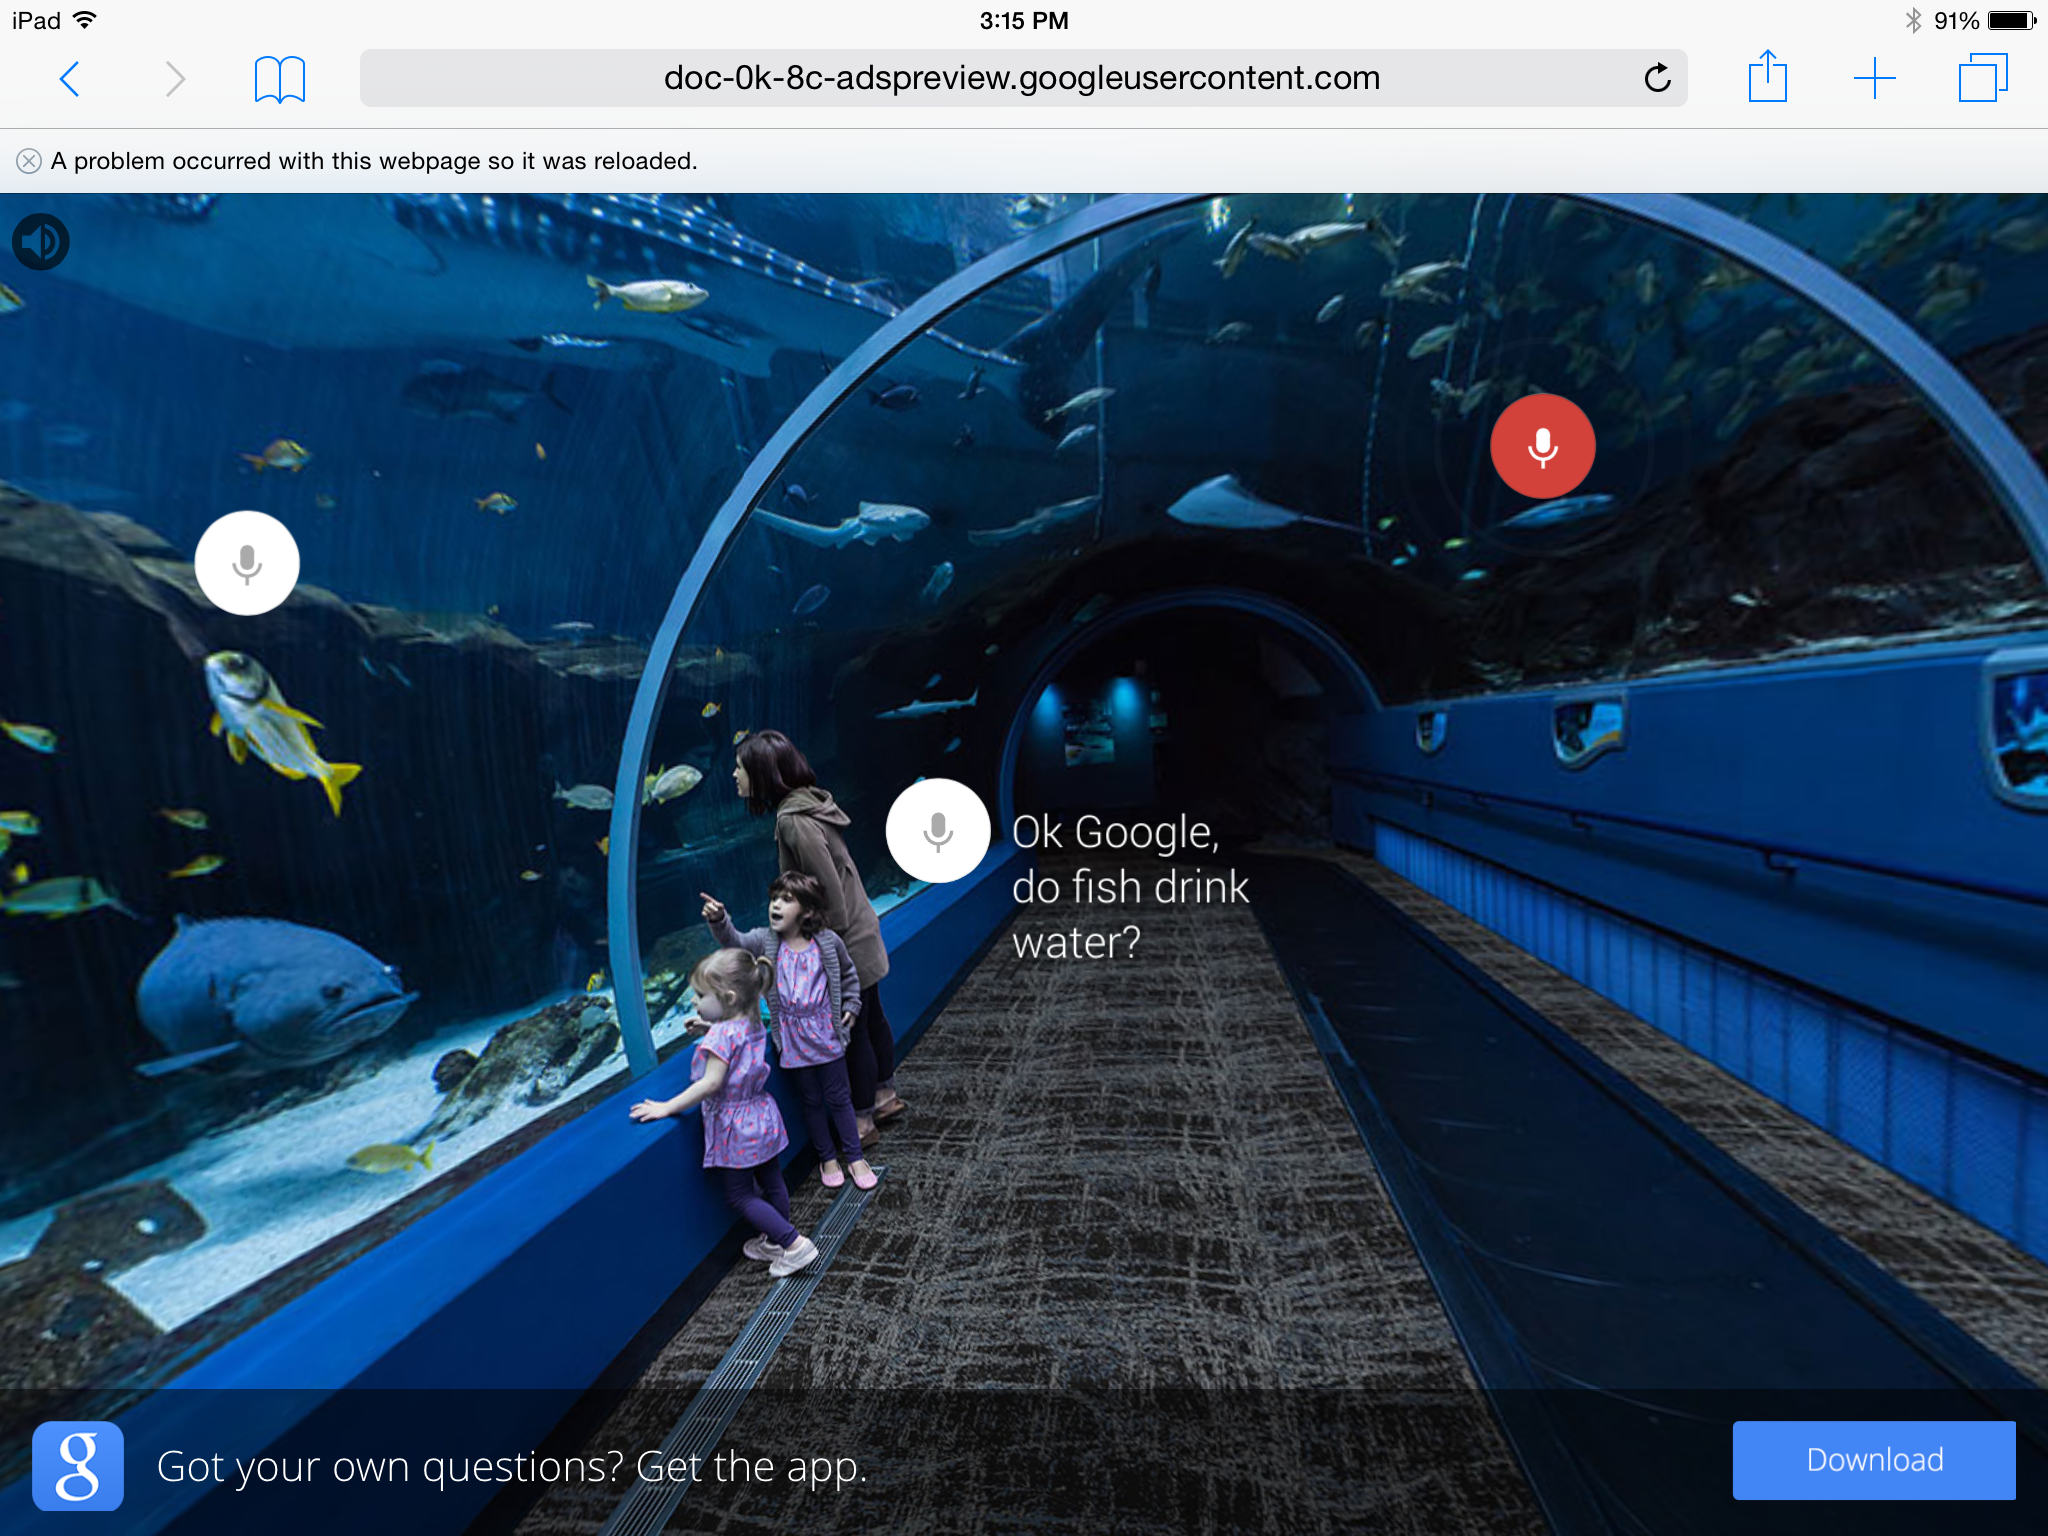Tap the white microphone near the left fish tank

247,563
